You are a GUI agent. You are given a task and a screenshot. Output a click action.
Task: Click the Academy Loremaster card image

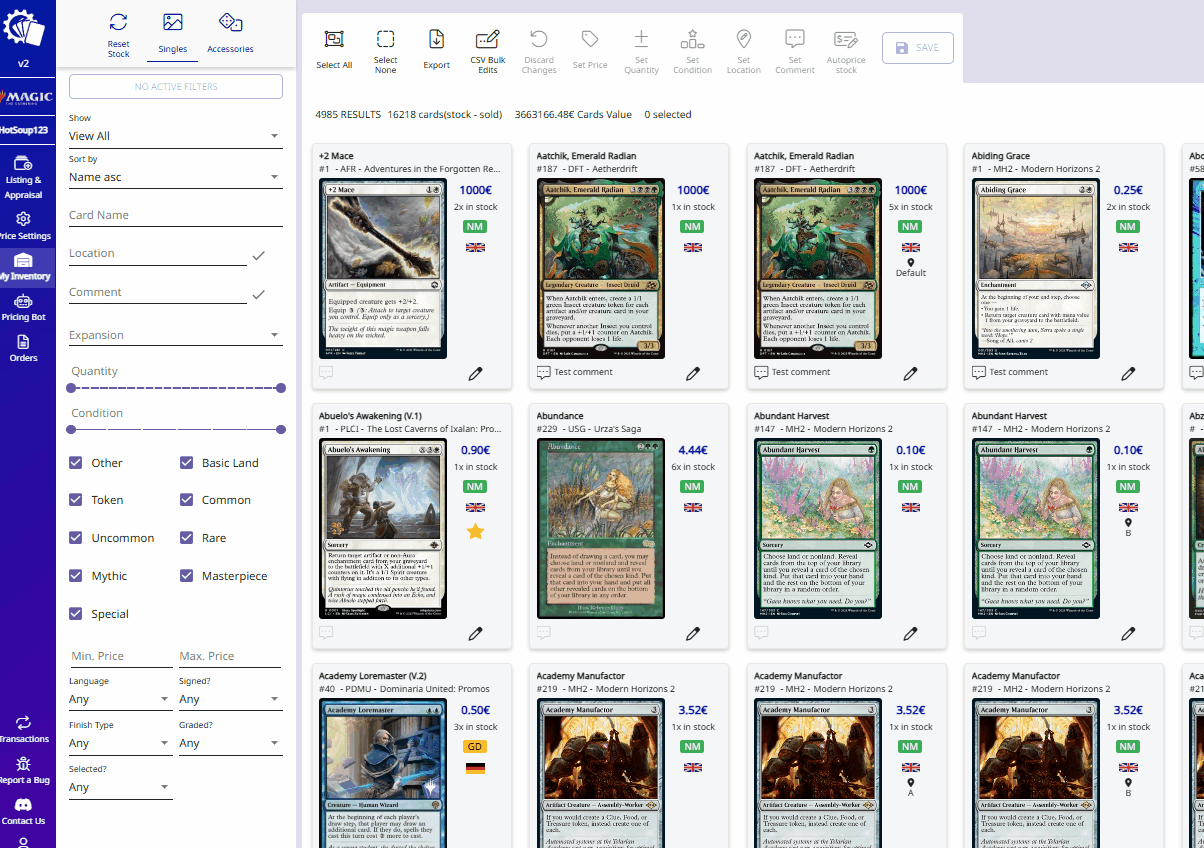point(382,773)
